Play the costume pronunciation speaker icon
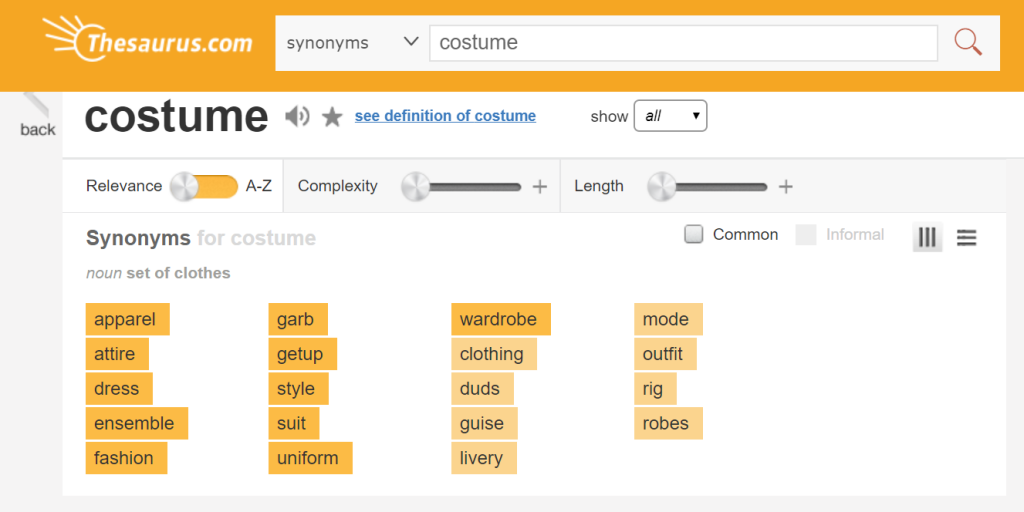Viewport: 1024px width, 512px height. (297, 117)
